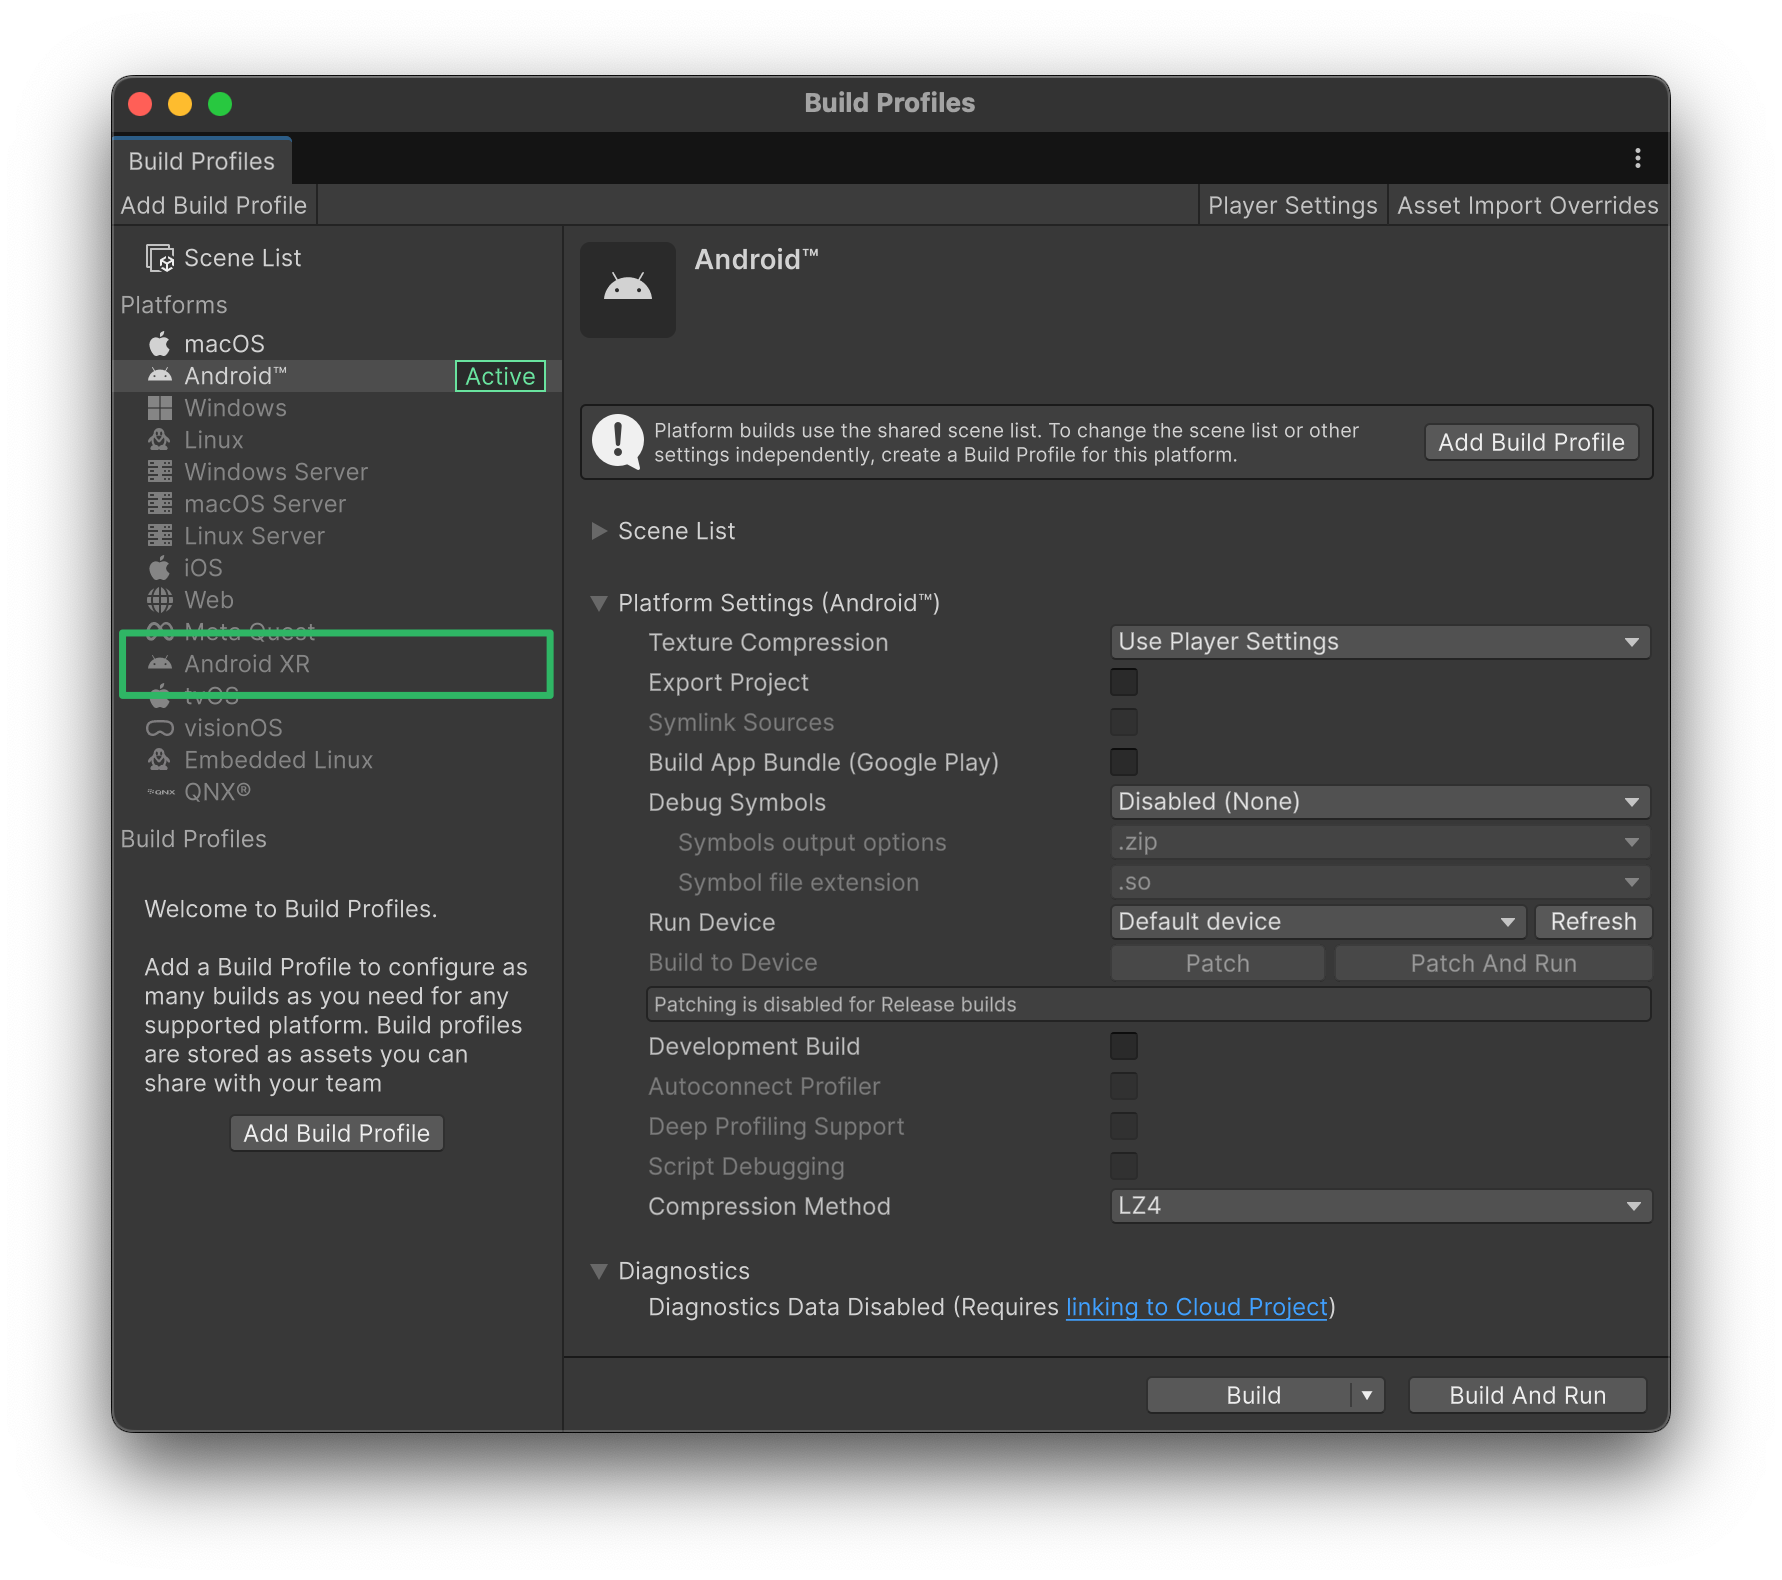
Task: Open Asset Import Overrides
Action: (1528, 205)
